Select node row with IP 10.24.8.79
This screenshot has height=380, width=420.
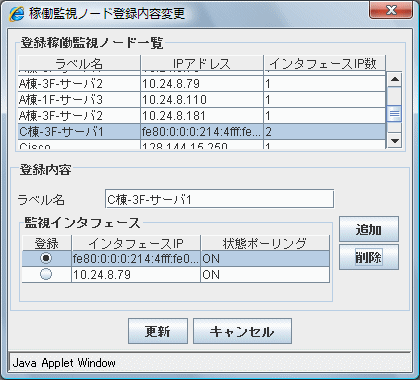[x=202, y=84]
